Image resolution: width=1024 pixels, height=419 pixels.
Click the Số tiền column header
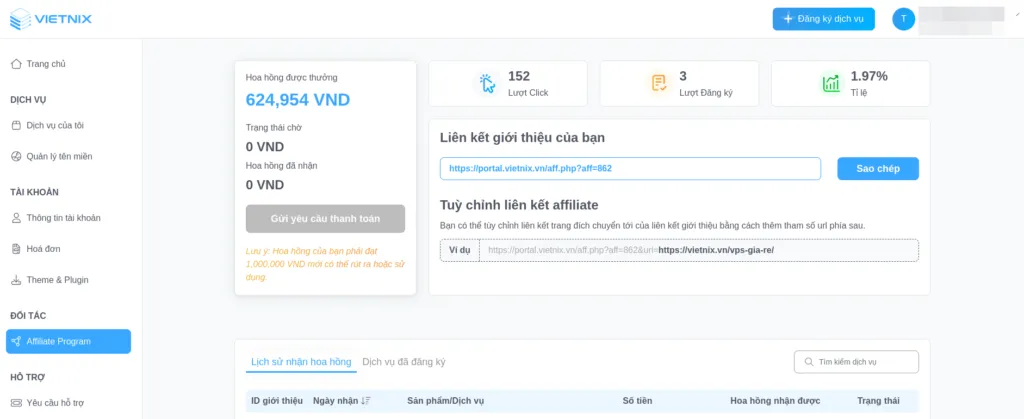pyautogui.click(x=637, y=401)
